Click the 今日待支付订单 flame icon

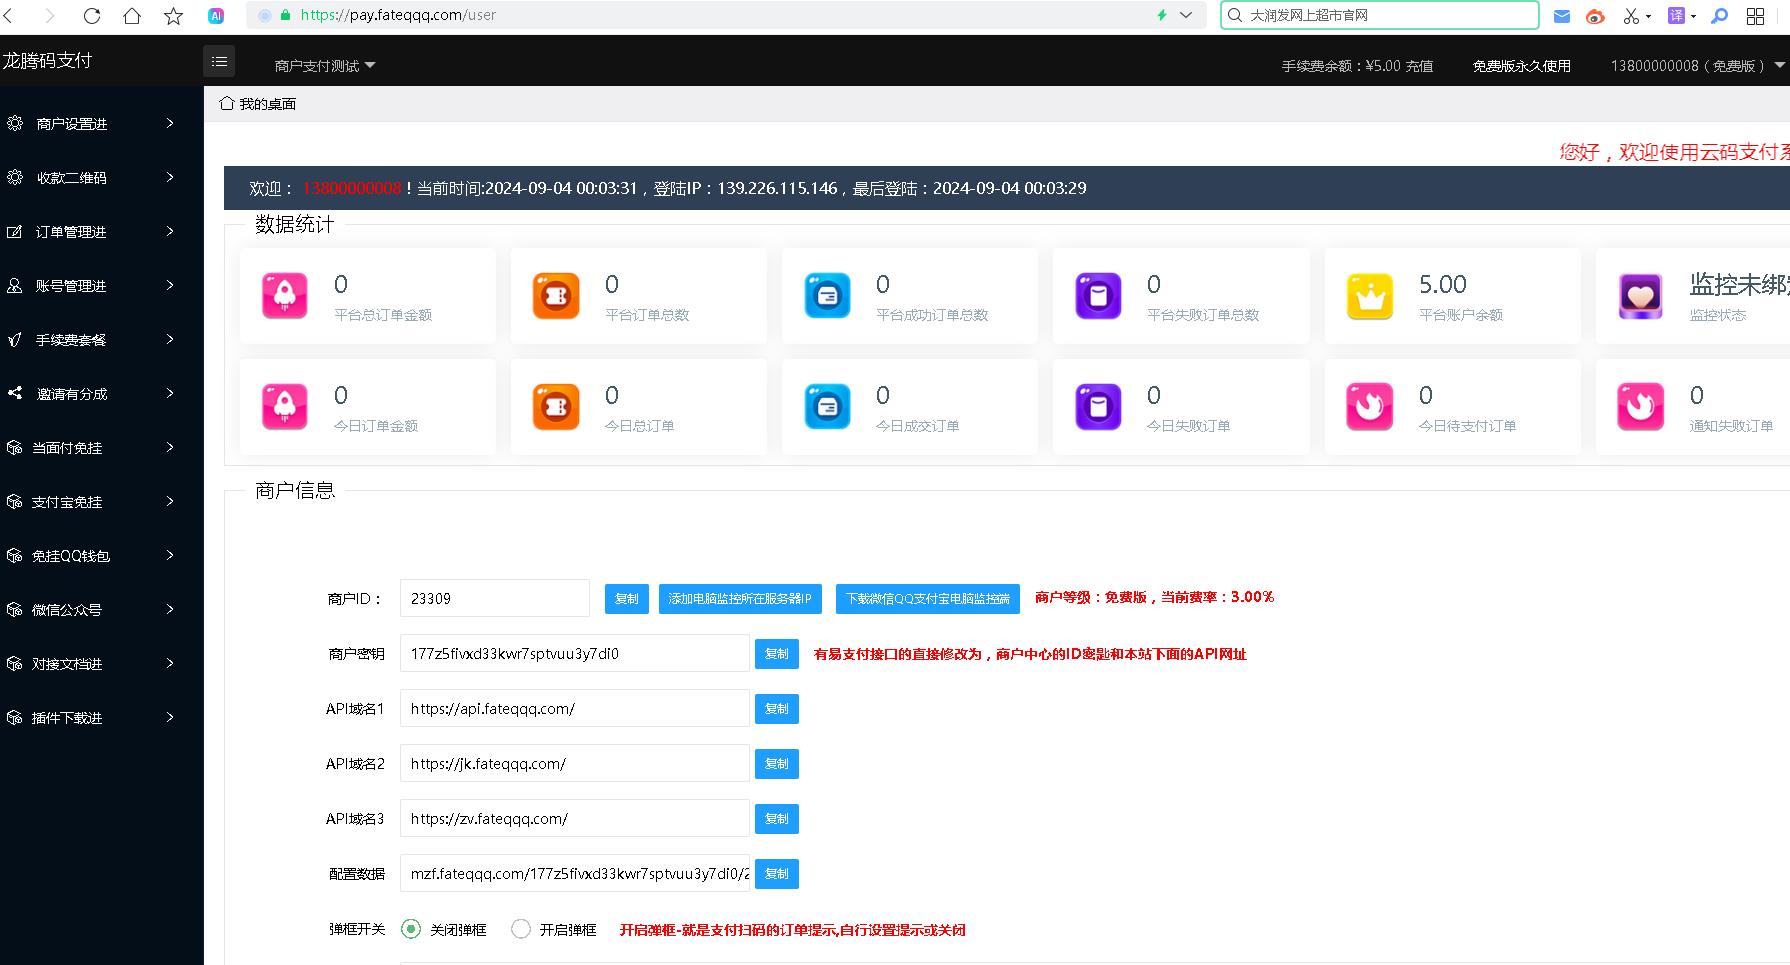(x=1370, y=407)
